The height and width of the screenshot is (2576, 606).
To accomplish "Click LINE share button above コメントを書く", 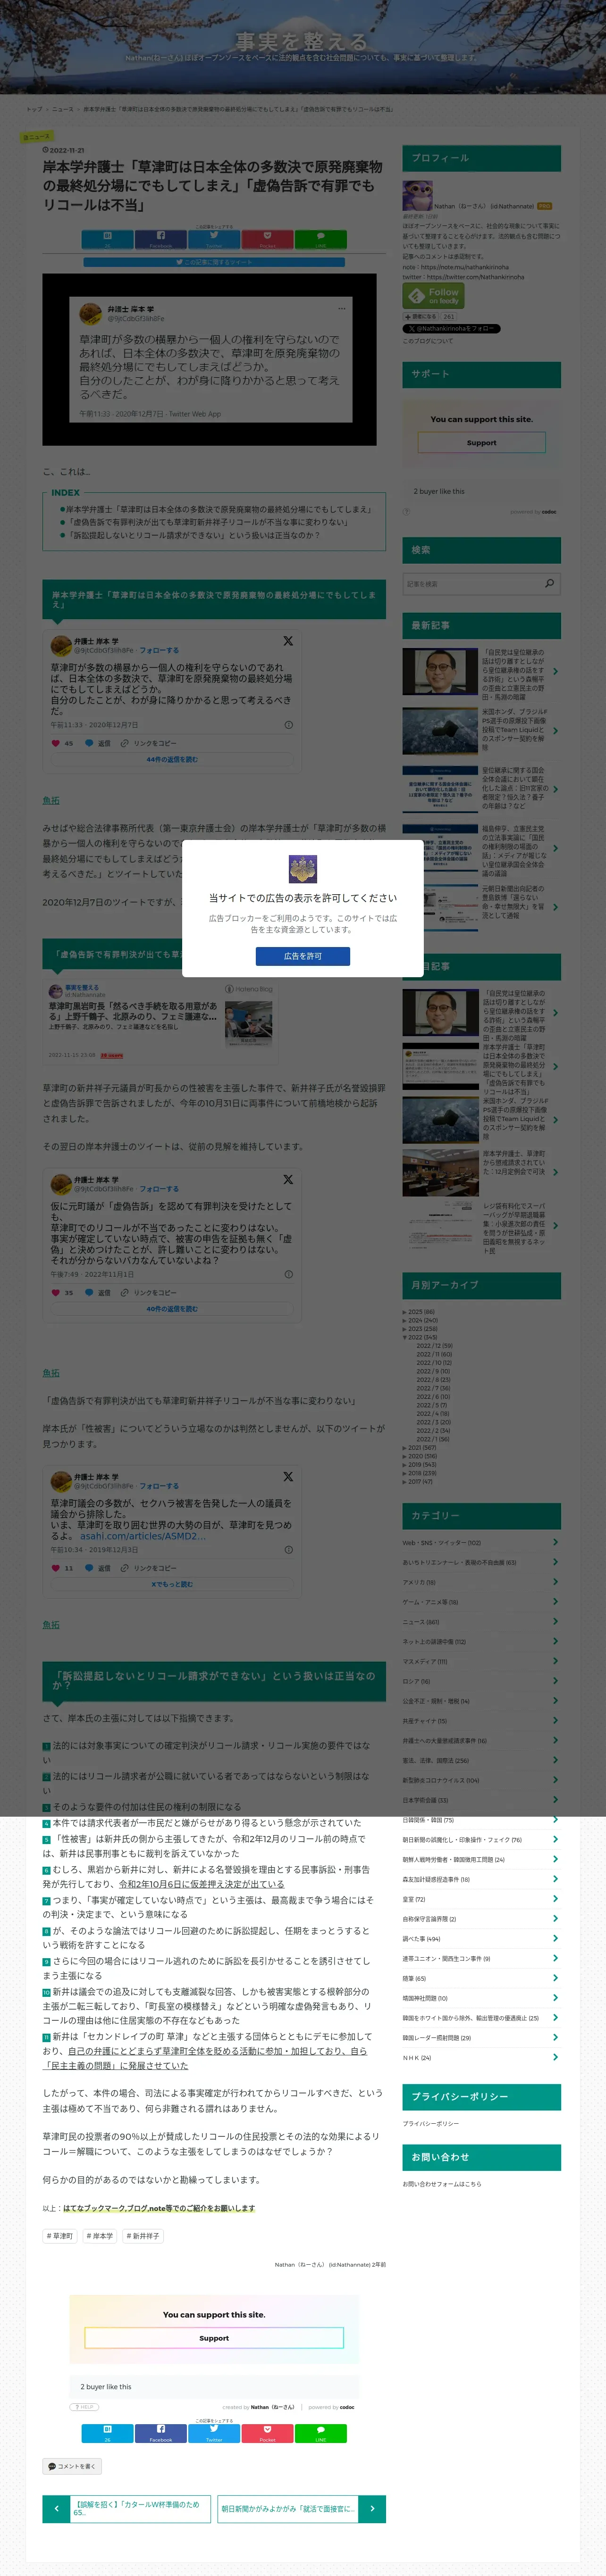I will [x=321, y=2434].
